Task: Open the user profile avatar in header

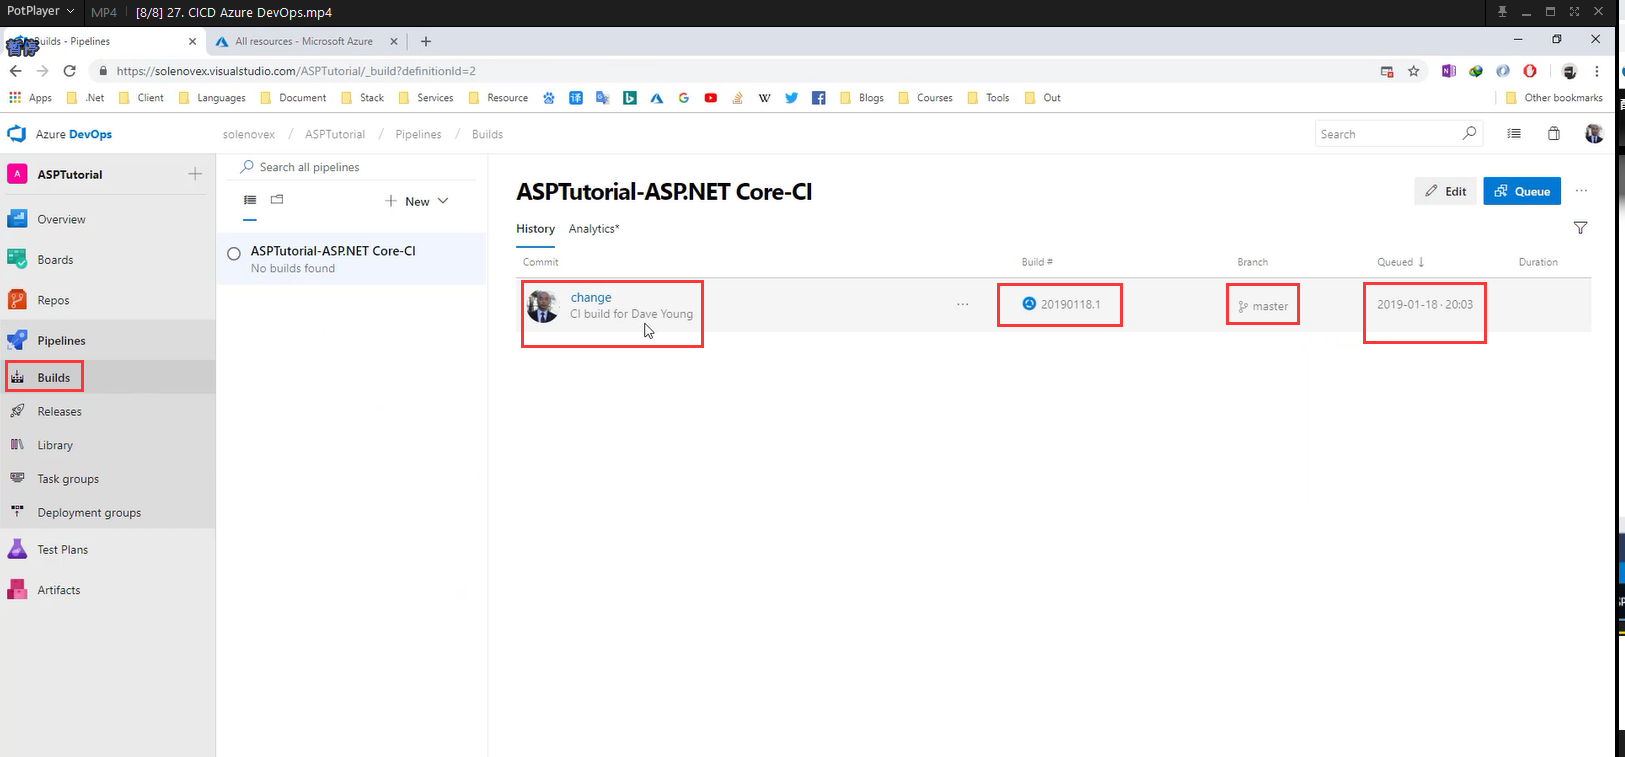Action: pos(1594,133)
